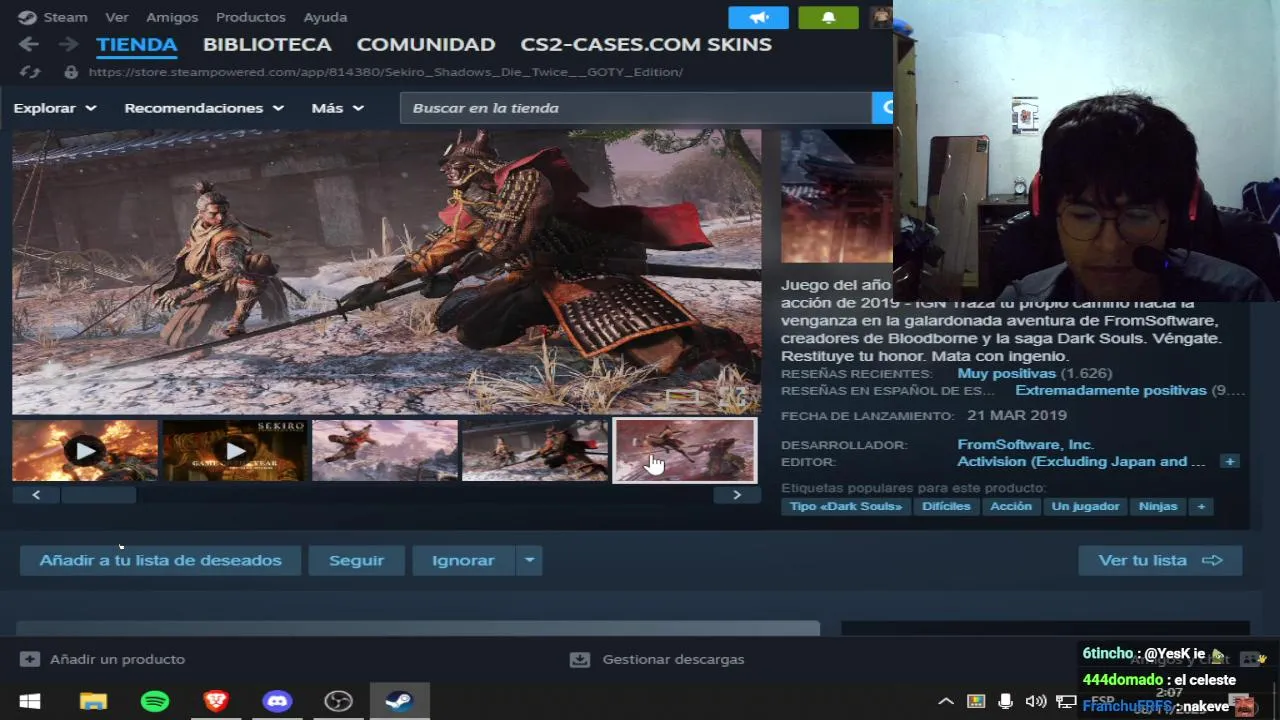
Task: Select the fifth highlighted screenshot thumbnail
Action: click(x=685, y=451)
